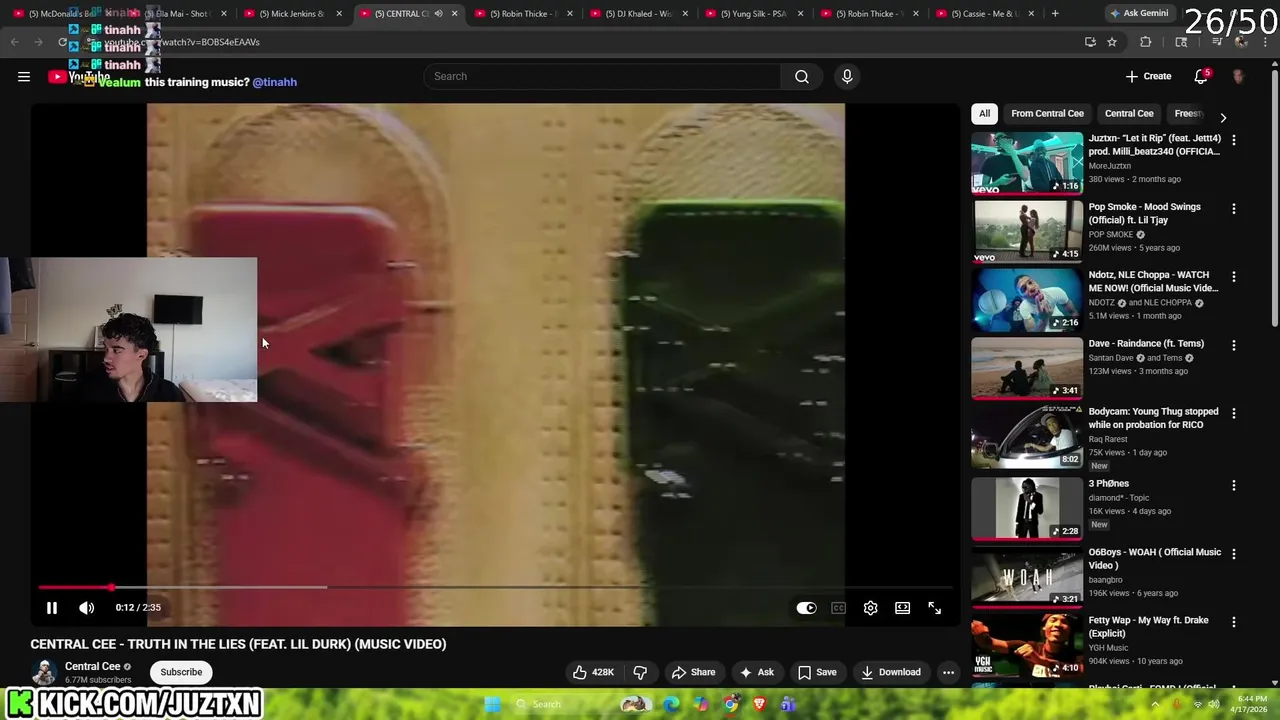Toggle the autoplay switch
The image size is (1280, 720).
(x=806, y=608)
